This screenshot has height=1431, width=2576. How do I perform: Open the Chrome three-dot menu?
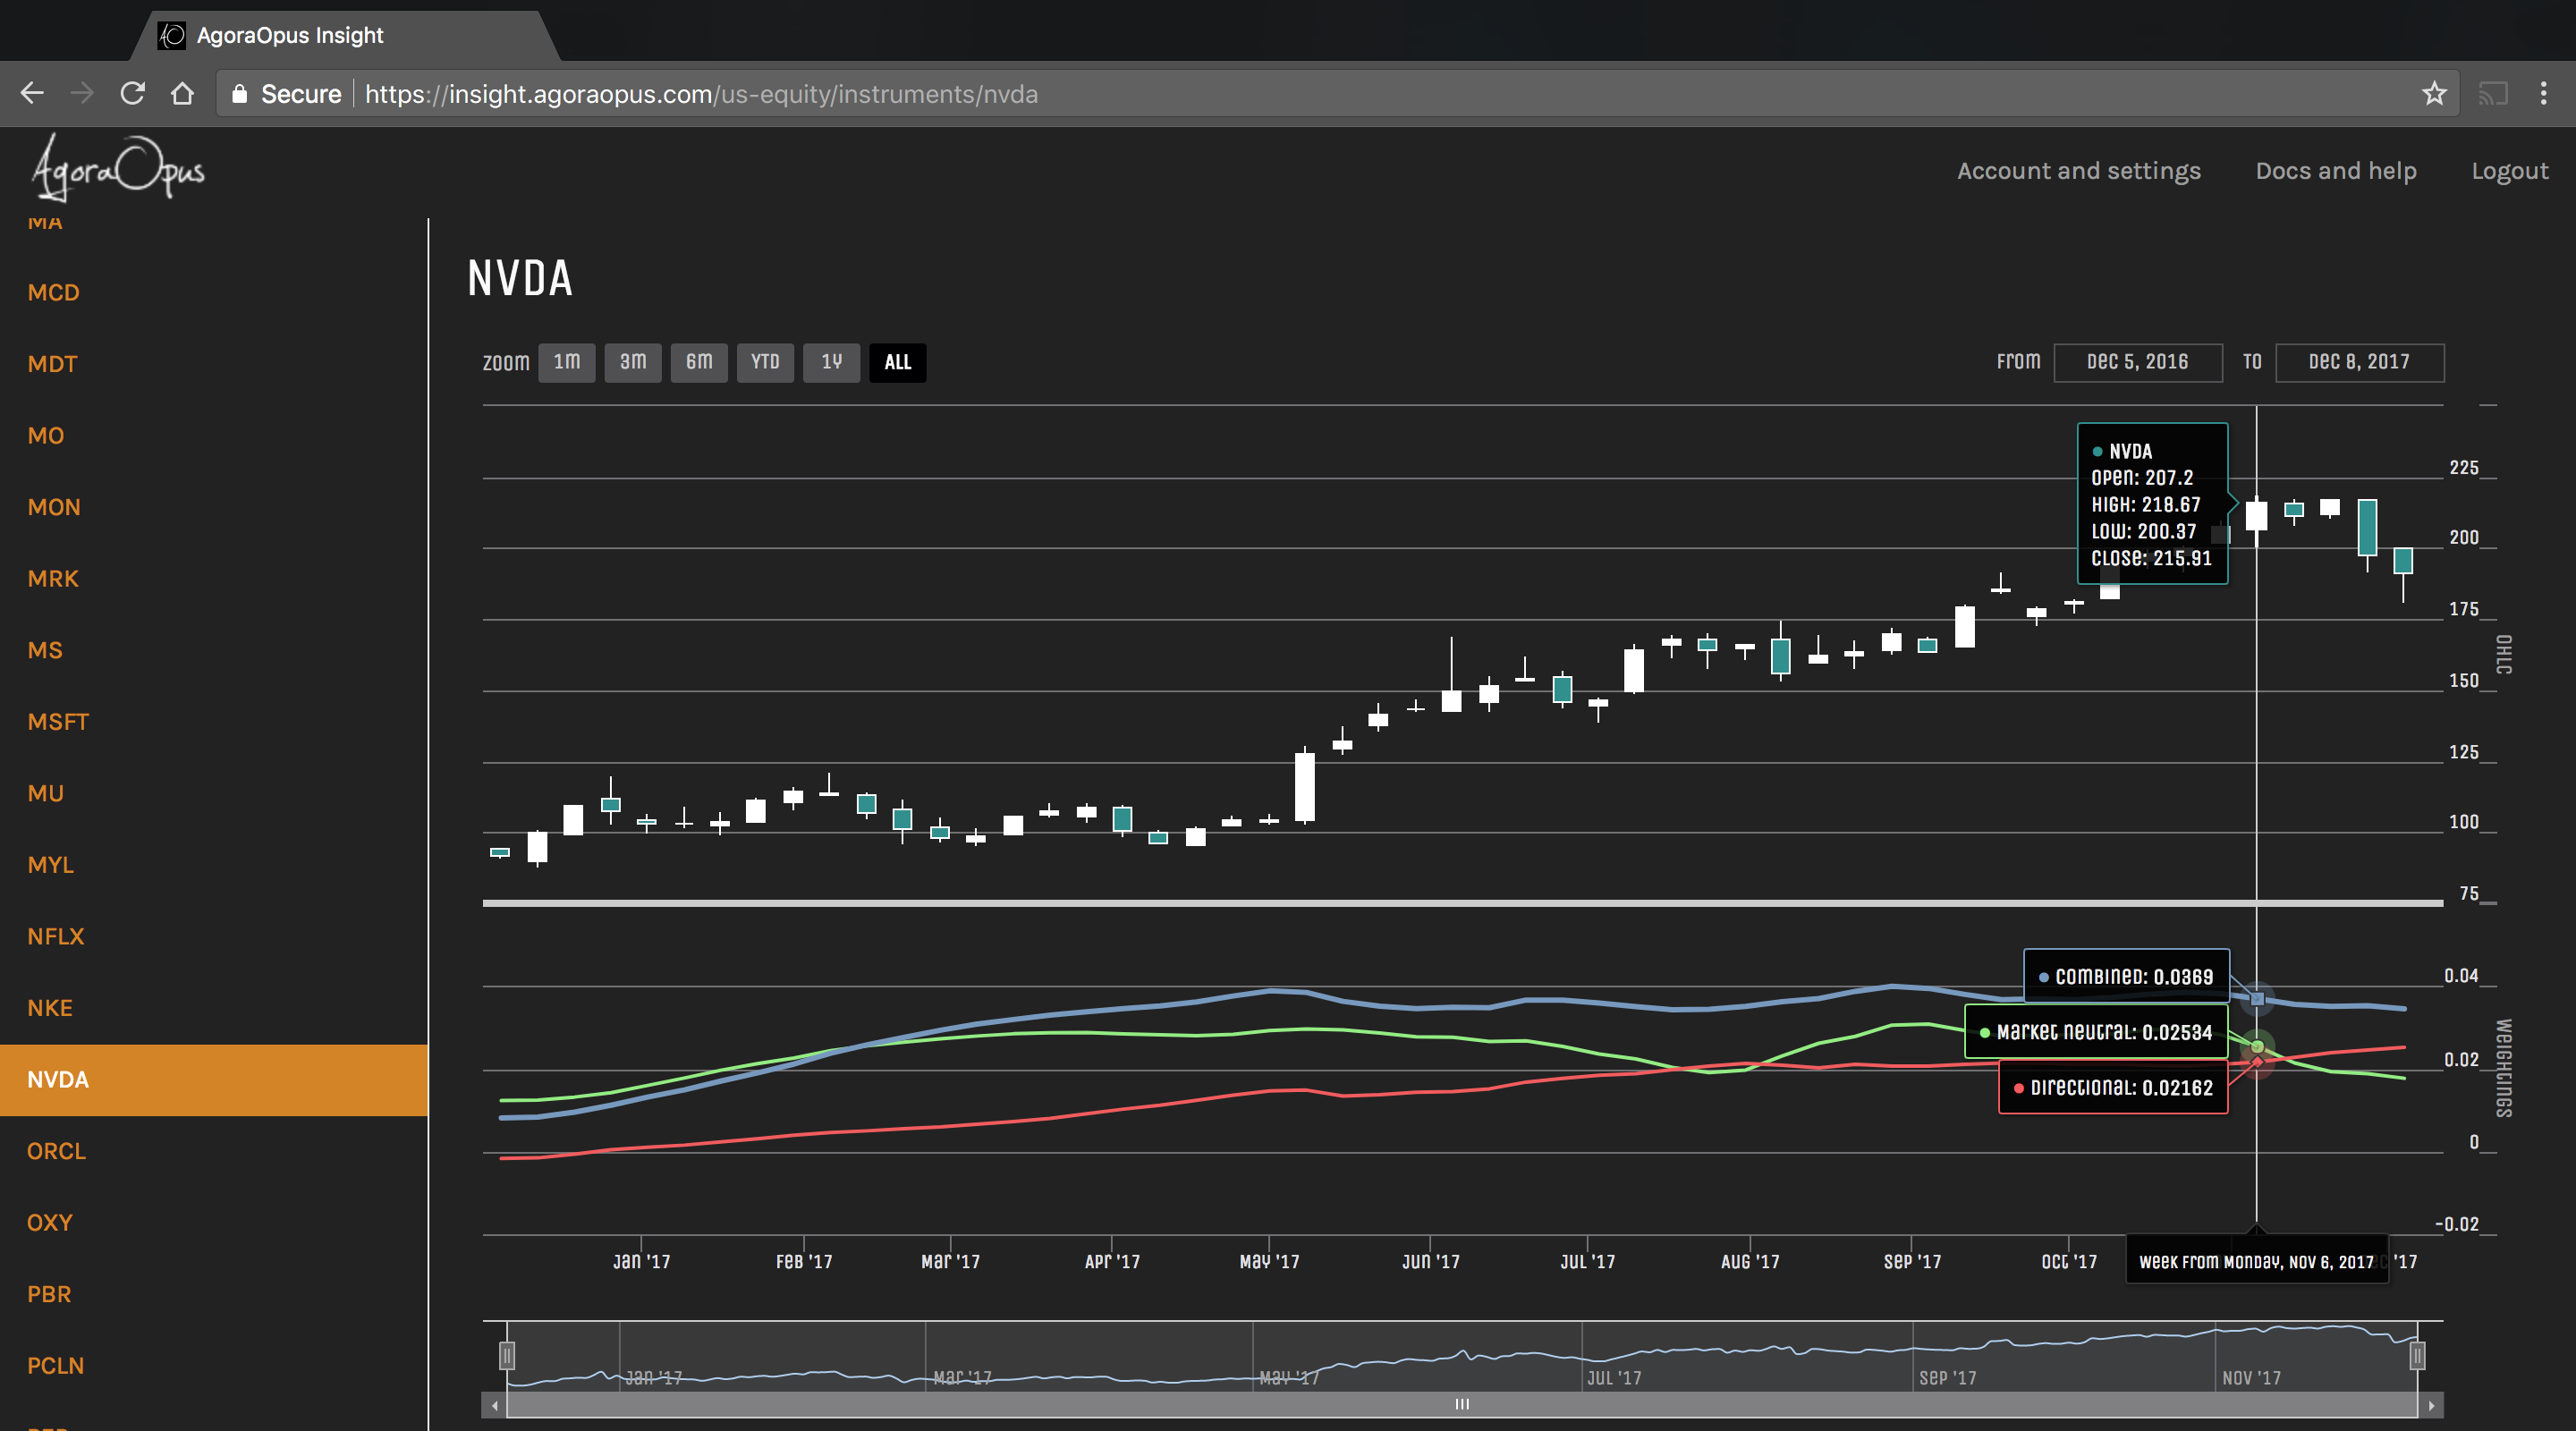click(2543, 93)
